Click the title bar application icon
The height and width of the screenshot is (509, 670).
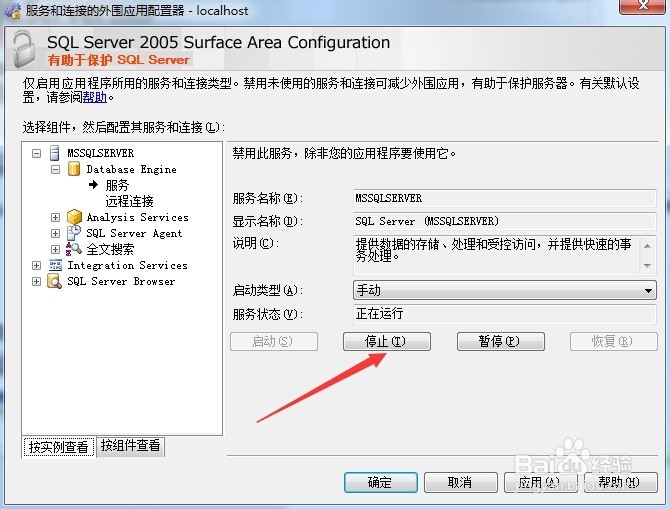(x=12, y=10)
